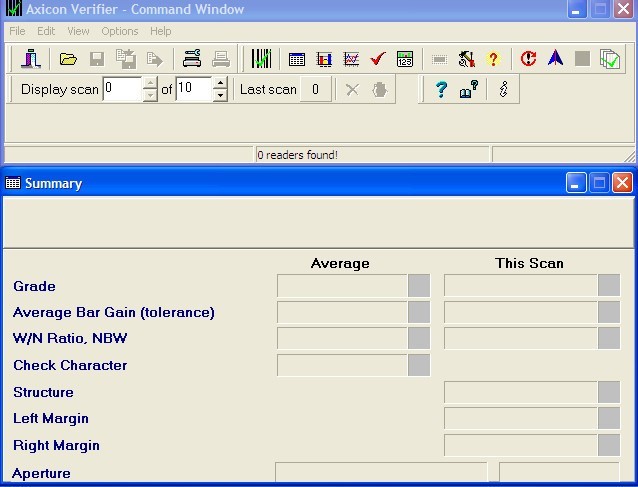This screenshot has height=487, width=638.
Task: Open the tools hammer and wrench icon
Action: coord(466,59)
